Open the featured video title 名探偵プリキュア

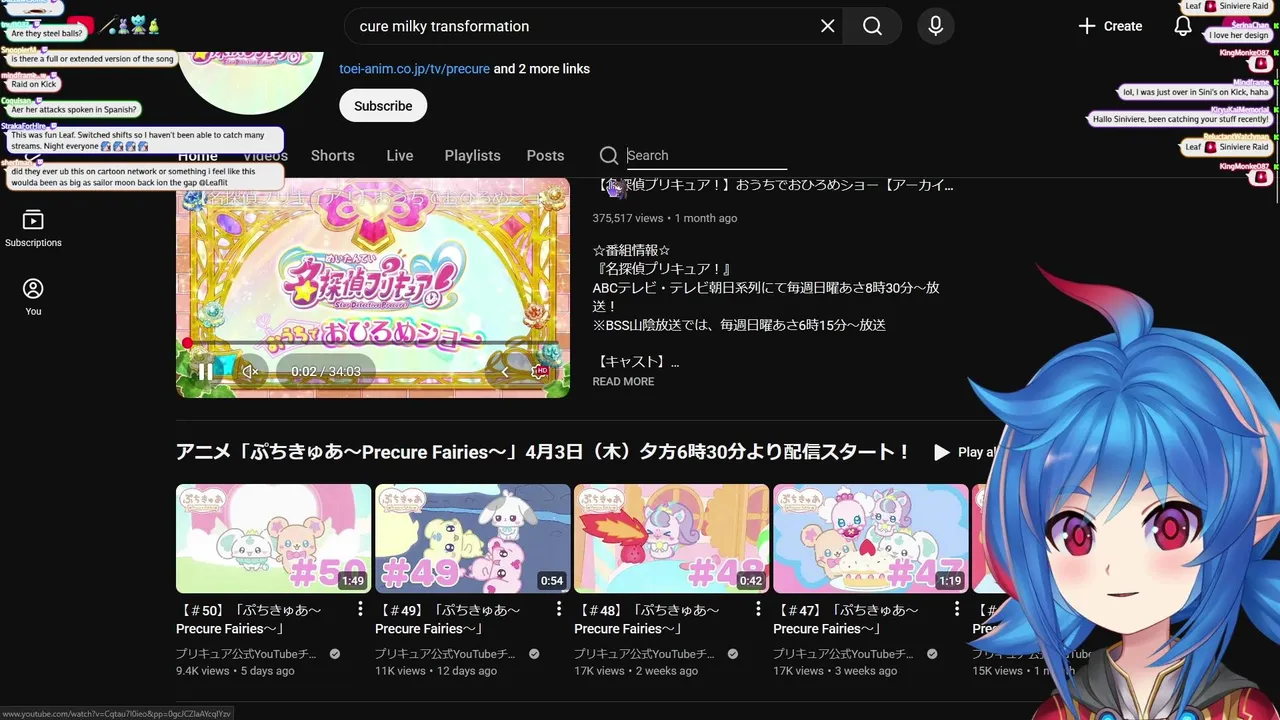[775, 185]
